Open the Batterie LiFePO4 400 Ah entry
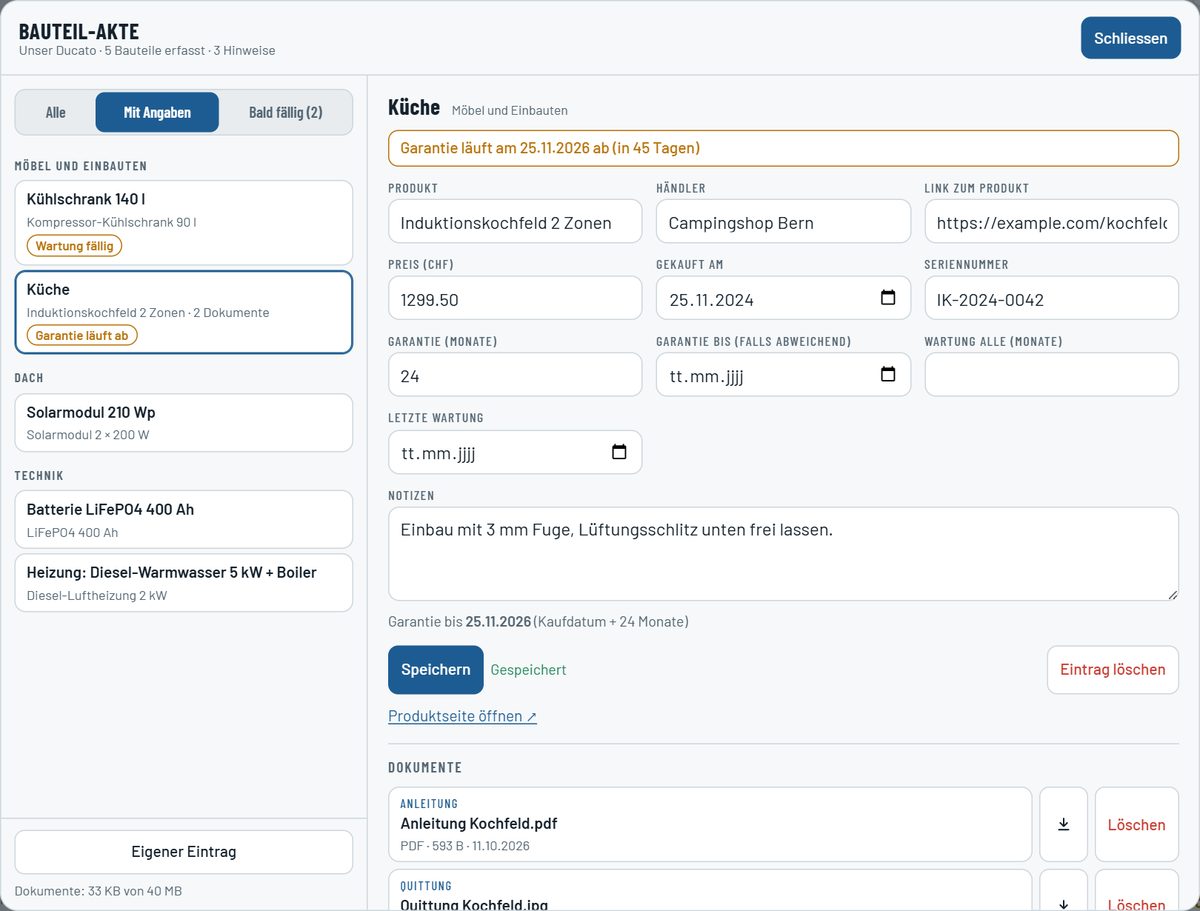Image resolution: width=1200 pixels, height=911 pixels. [184, 519]
